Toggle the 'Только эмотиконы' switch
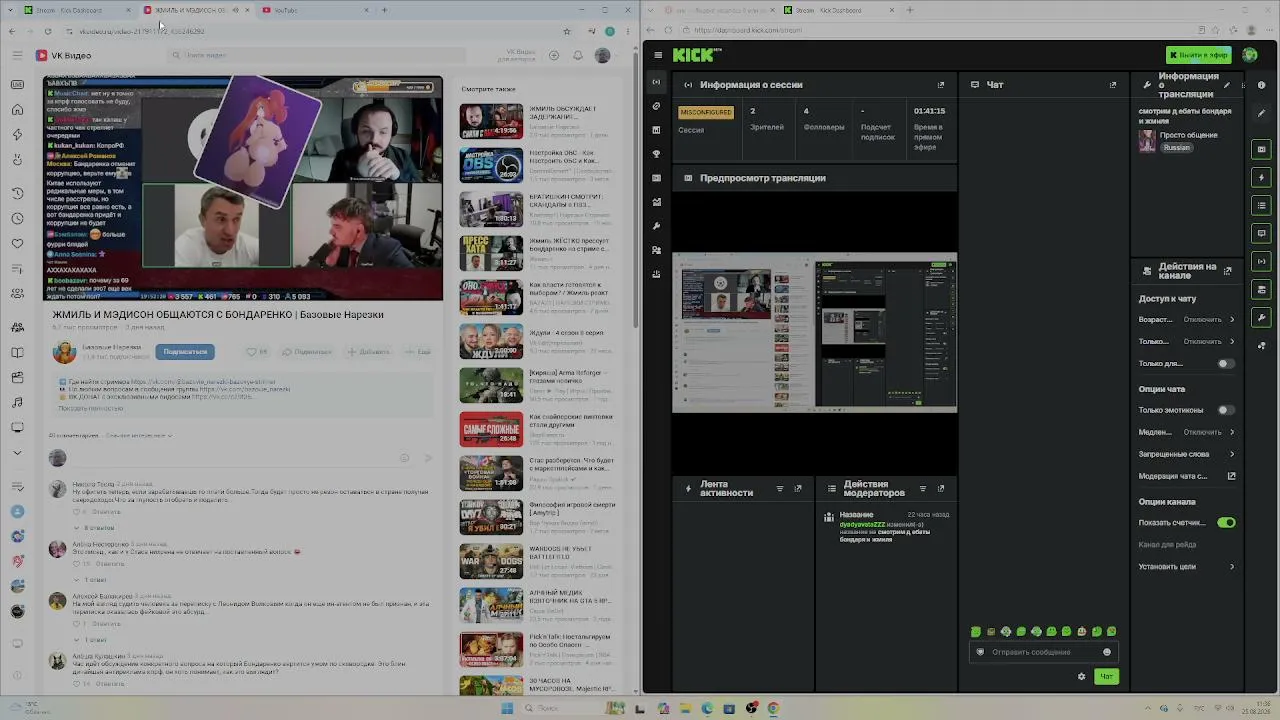 pyautogui.click(x=1226, y=410)
